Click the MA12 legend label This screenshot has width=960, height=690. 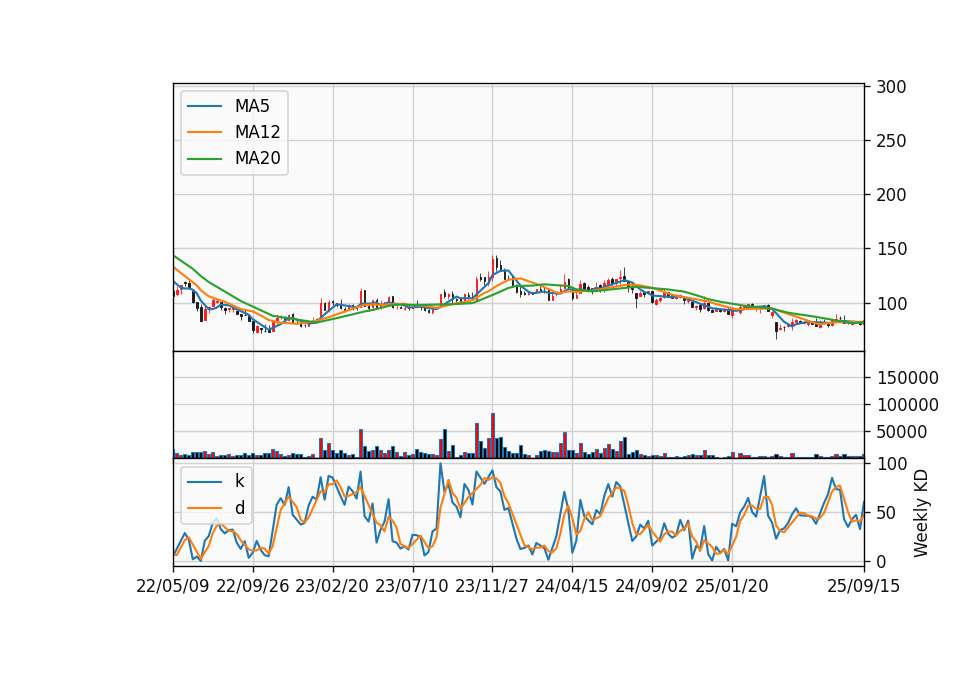(x=257, y=132)
